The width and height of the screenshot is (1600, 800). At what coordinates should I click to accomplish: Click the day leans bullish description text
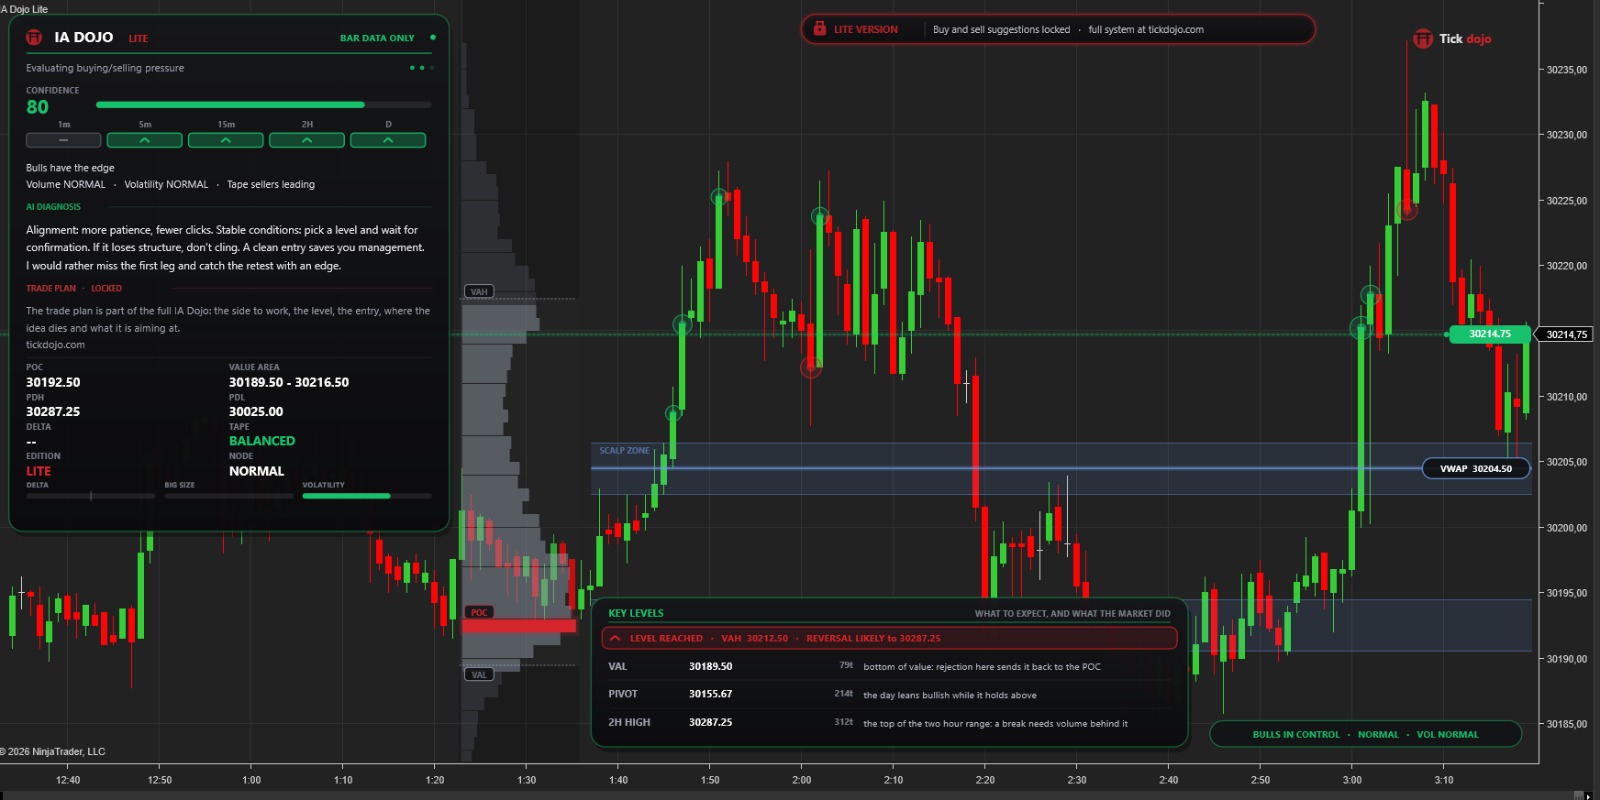pyautogui.click(x=950, y=695)
